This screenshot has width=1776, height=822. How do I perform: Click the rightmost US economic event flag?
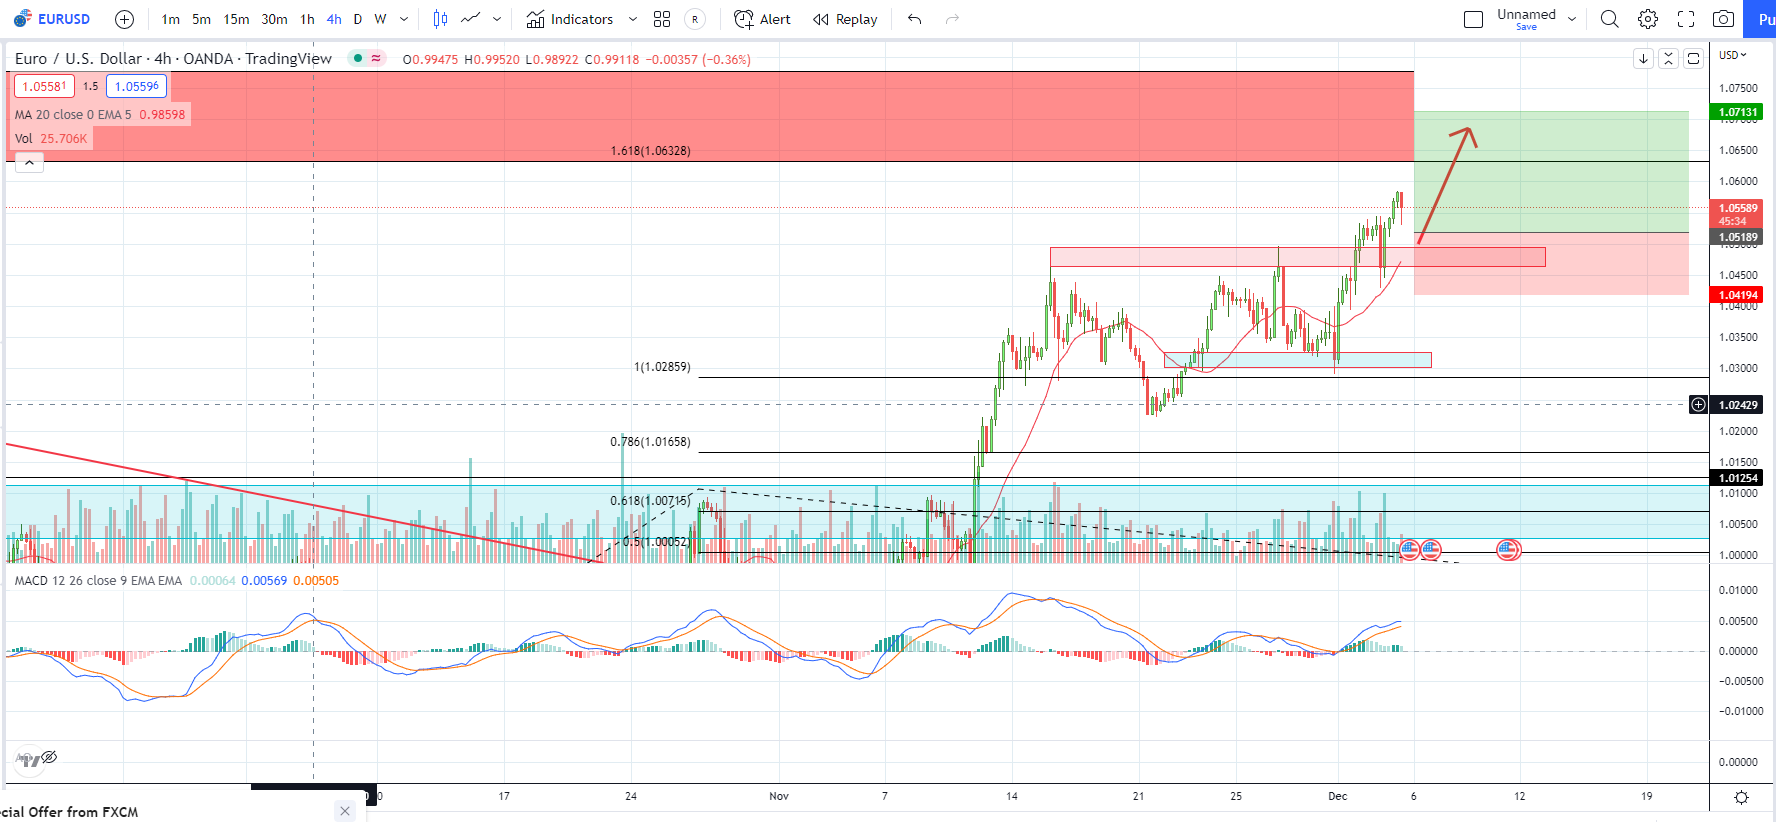click(1508, 549)
